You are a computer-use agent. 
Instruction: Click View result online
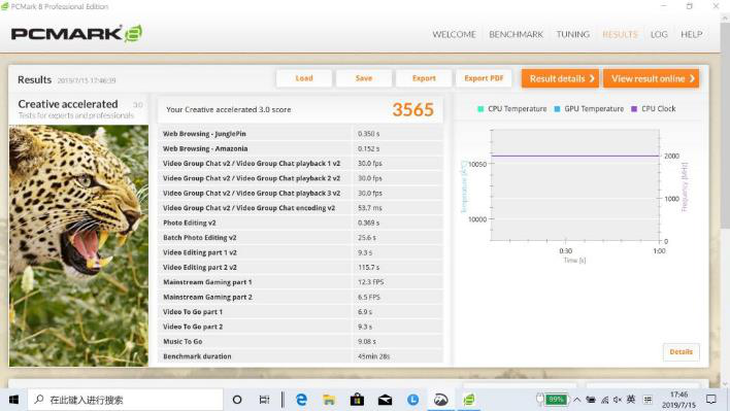click(x=651, y=79)
